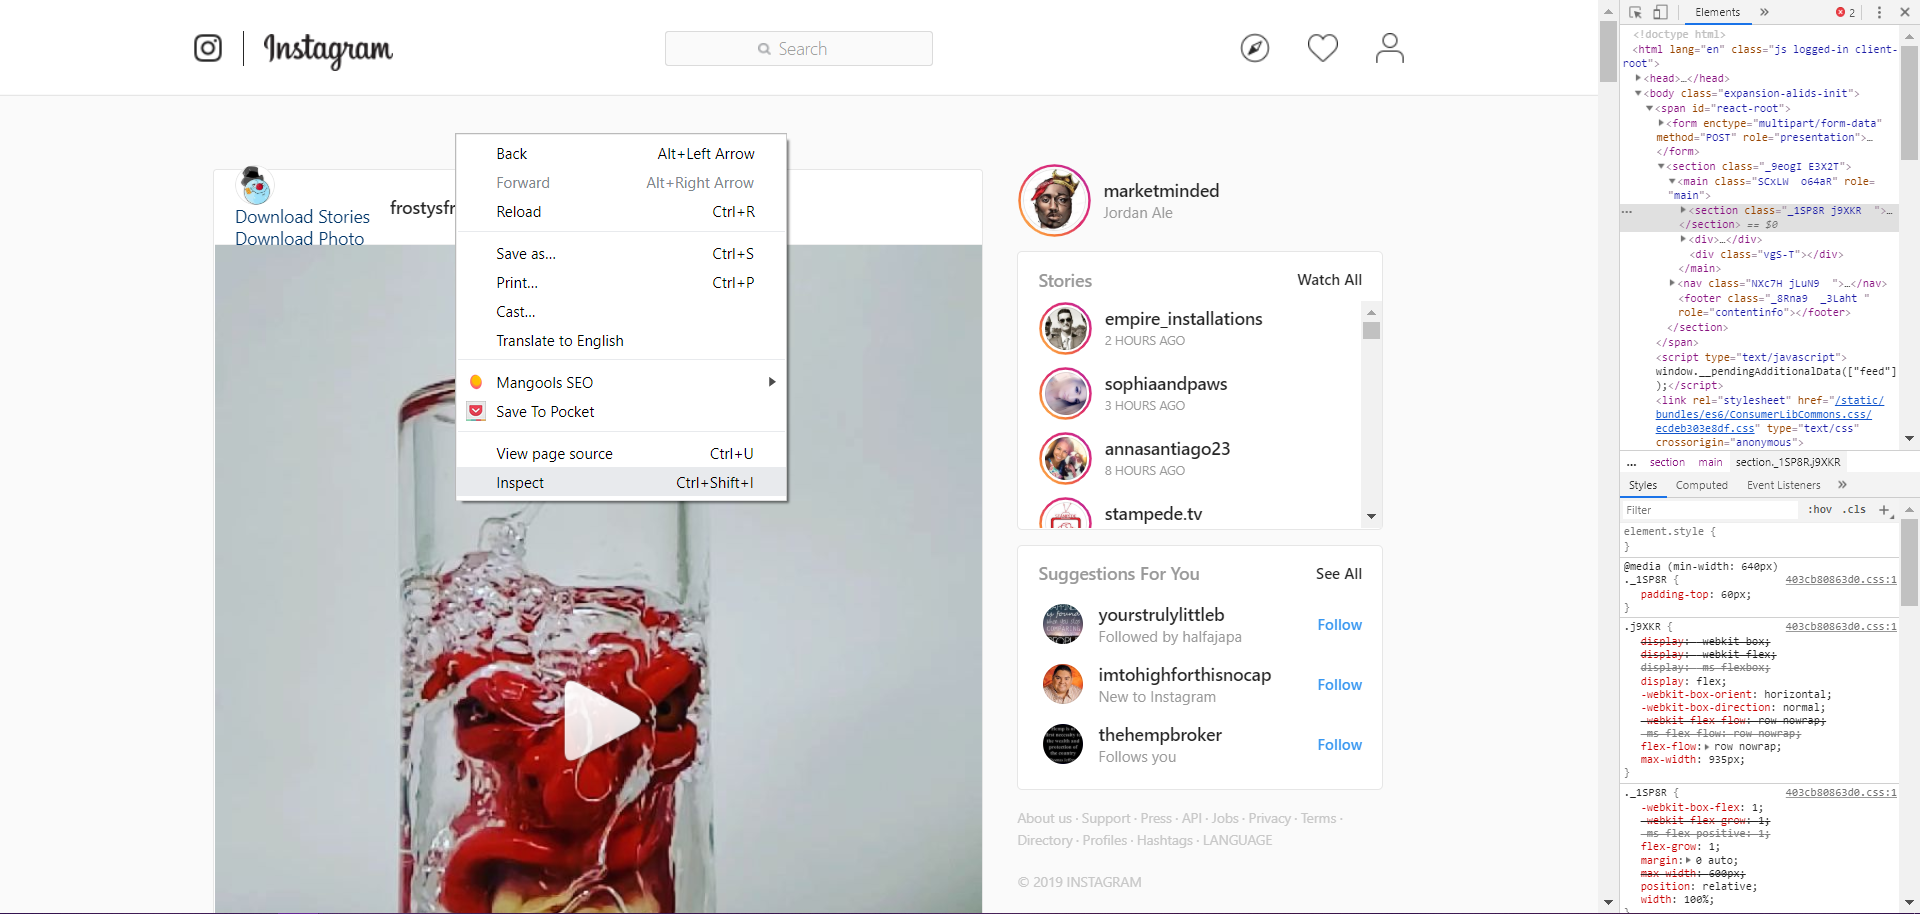Show more Styles pane tabs chevron

tap(1843, 485)
